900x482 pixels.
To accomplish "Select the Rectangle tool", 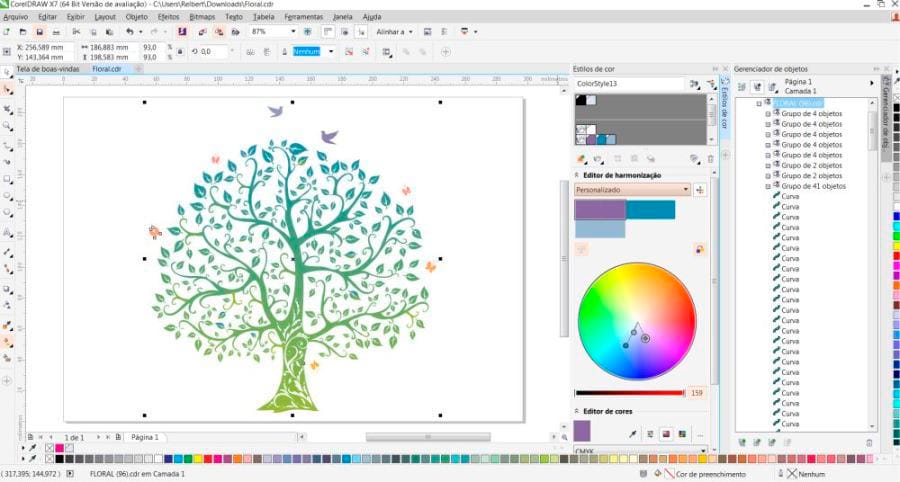I will tap(7, 179).
